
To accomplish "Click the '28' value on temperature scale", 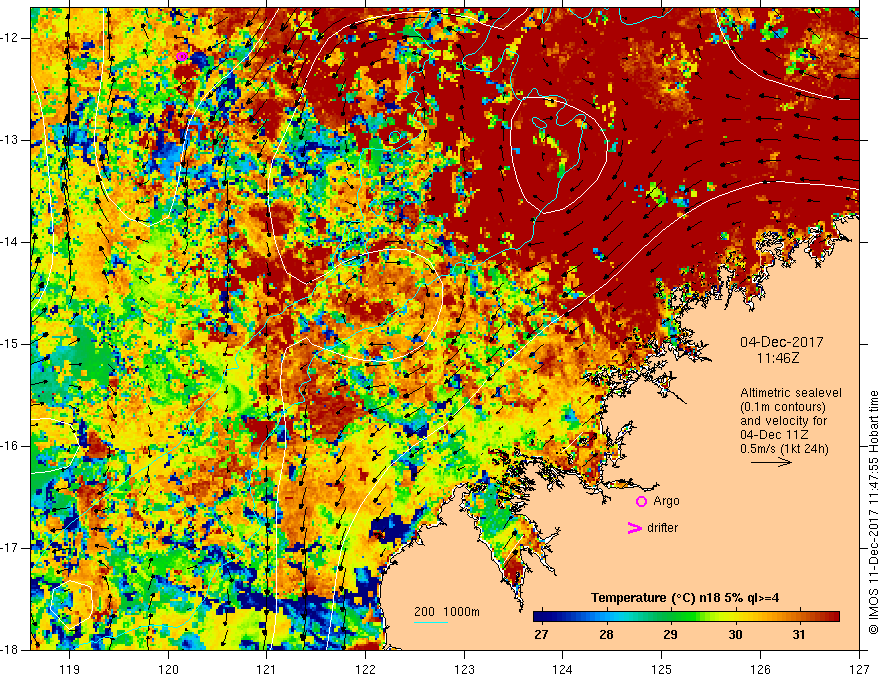I will coord(606,635).
